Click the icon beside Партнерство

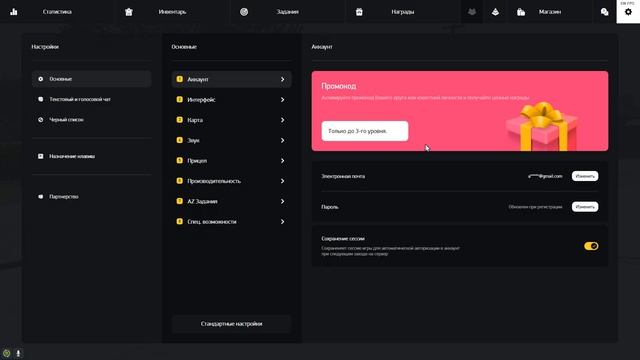pos(40,196)
